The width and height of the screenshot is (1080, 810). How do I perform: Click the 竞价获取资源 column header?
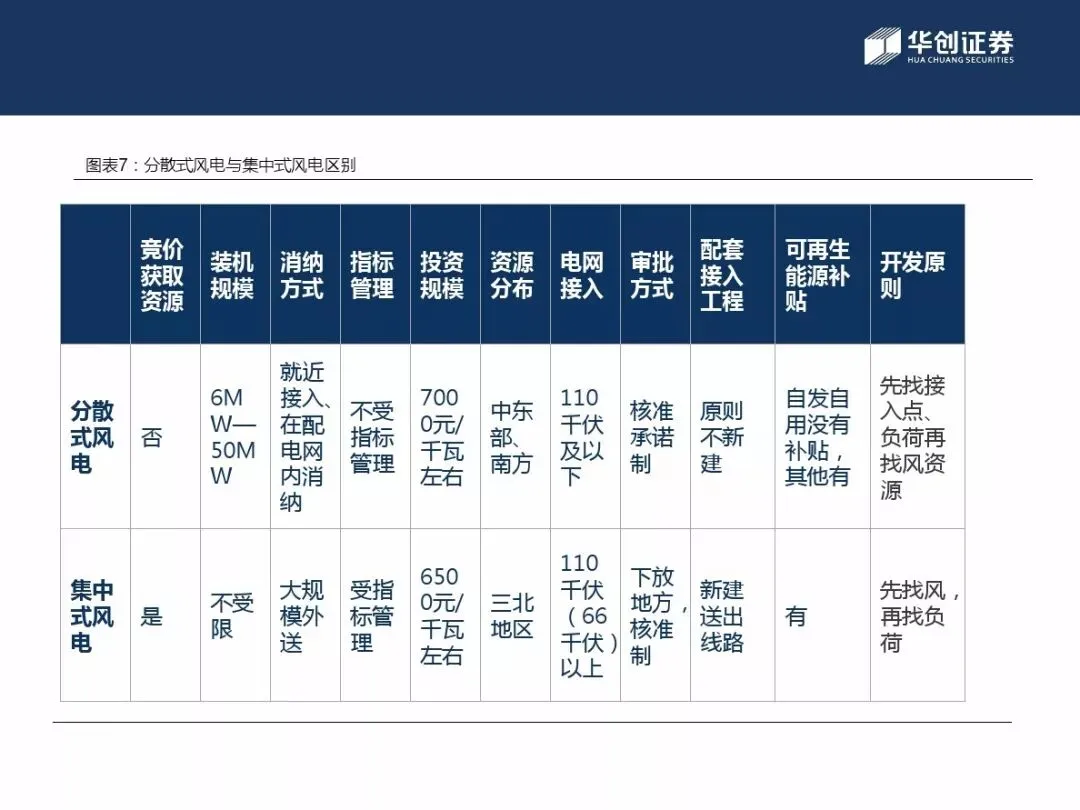(x=165, y=274)
